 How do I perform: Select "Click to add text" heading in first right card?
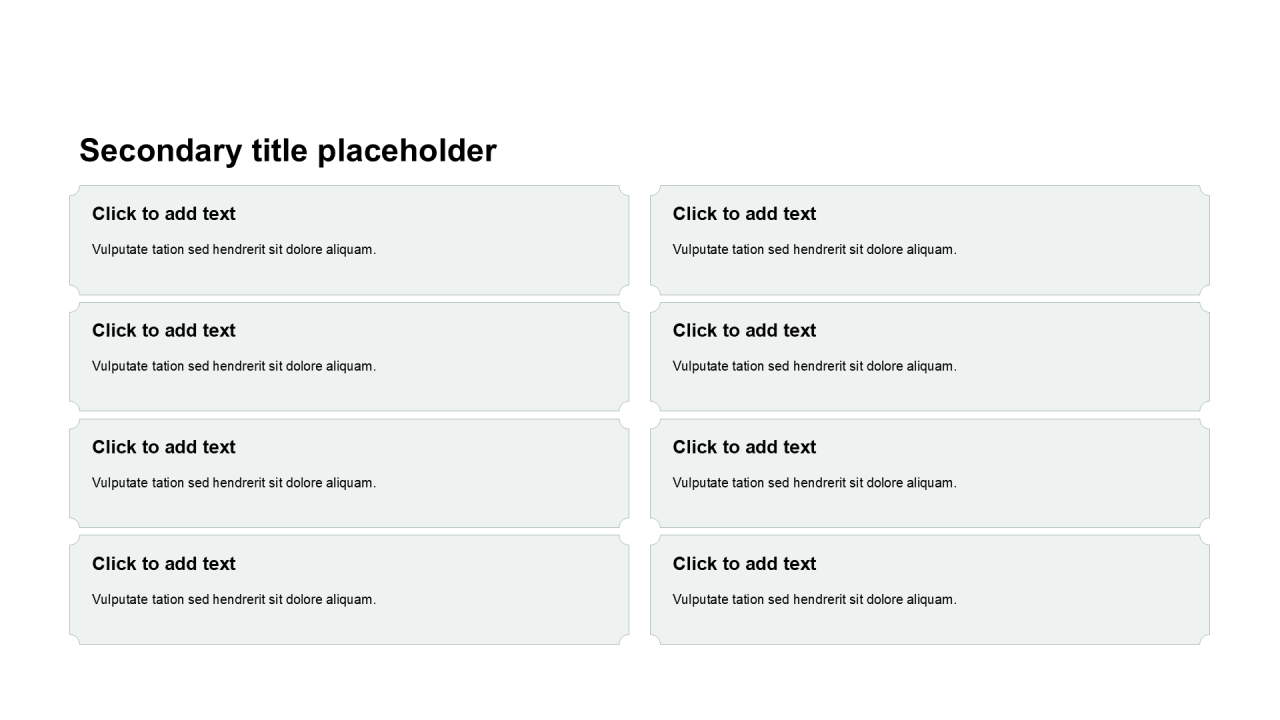click(x=744, y=214)
